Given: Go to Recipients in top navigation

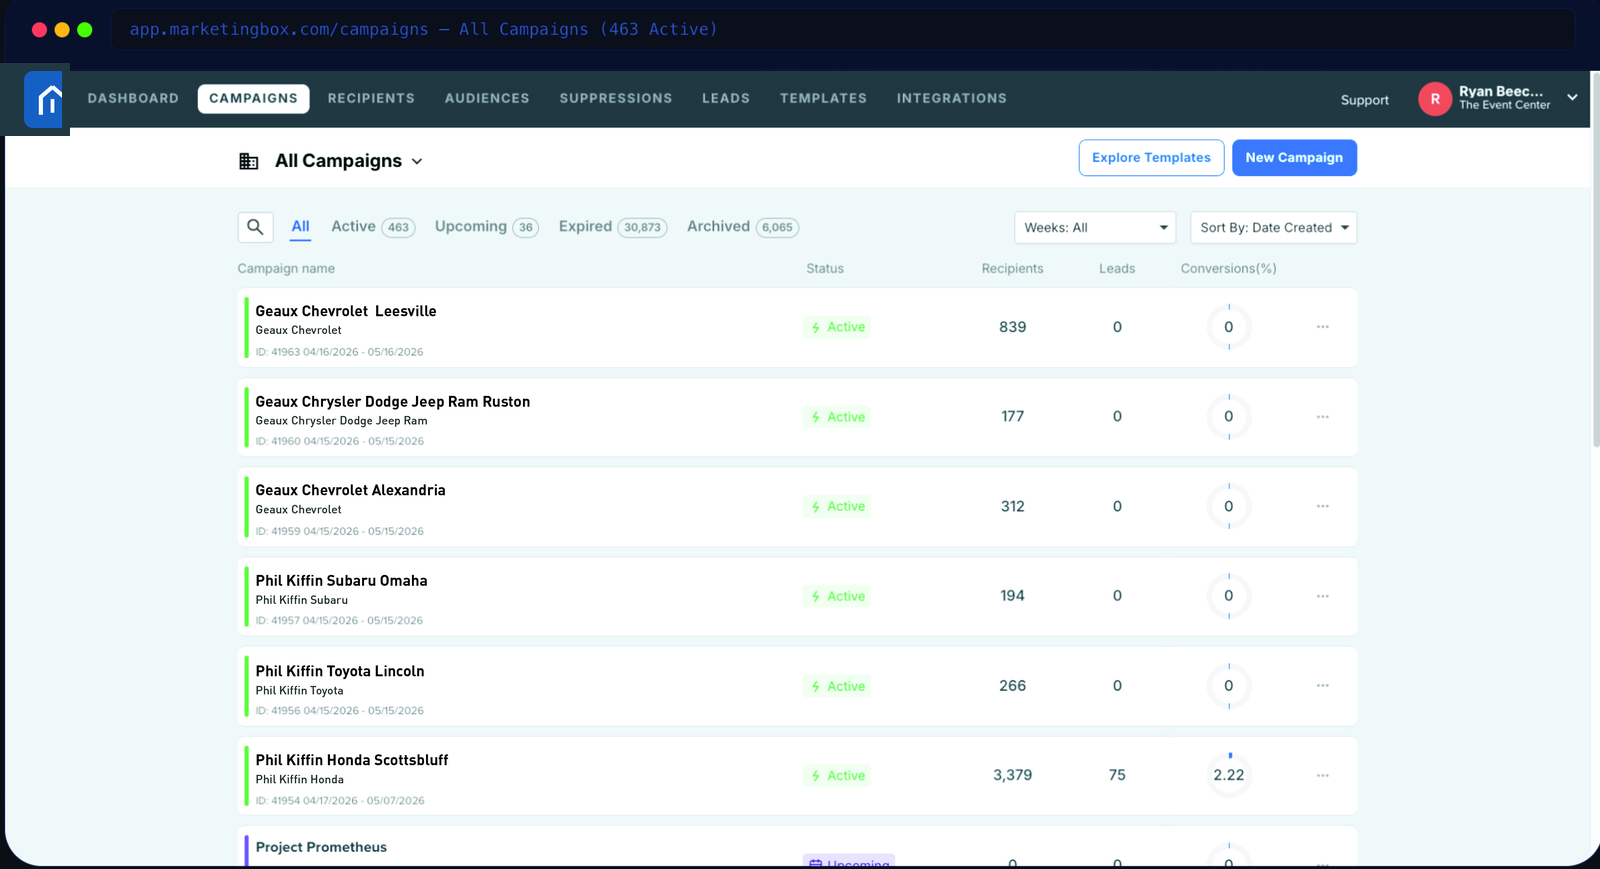Looking at the screenshot, I should [x=371, y=98].
